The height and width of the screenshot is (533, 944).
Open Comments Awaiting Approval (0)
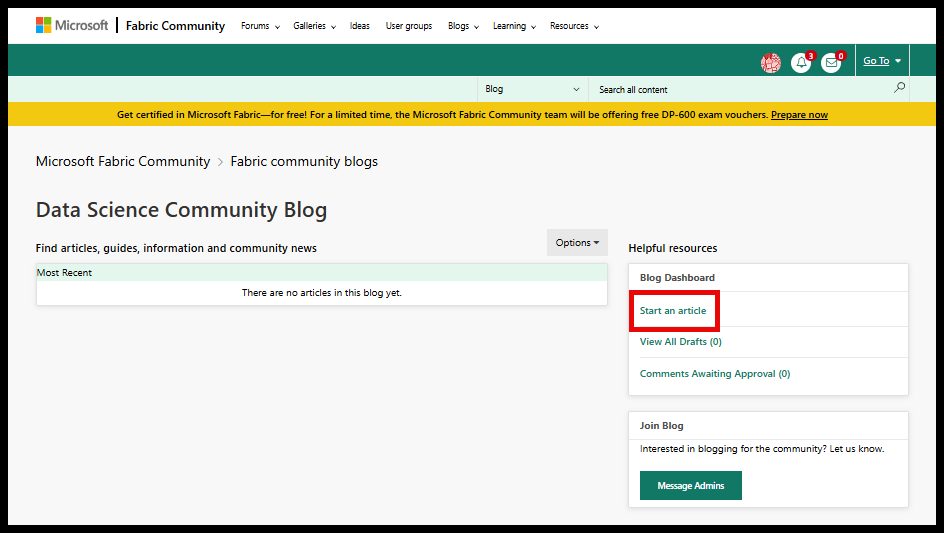[x=715, y=373]
